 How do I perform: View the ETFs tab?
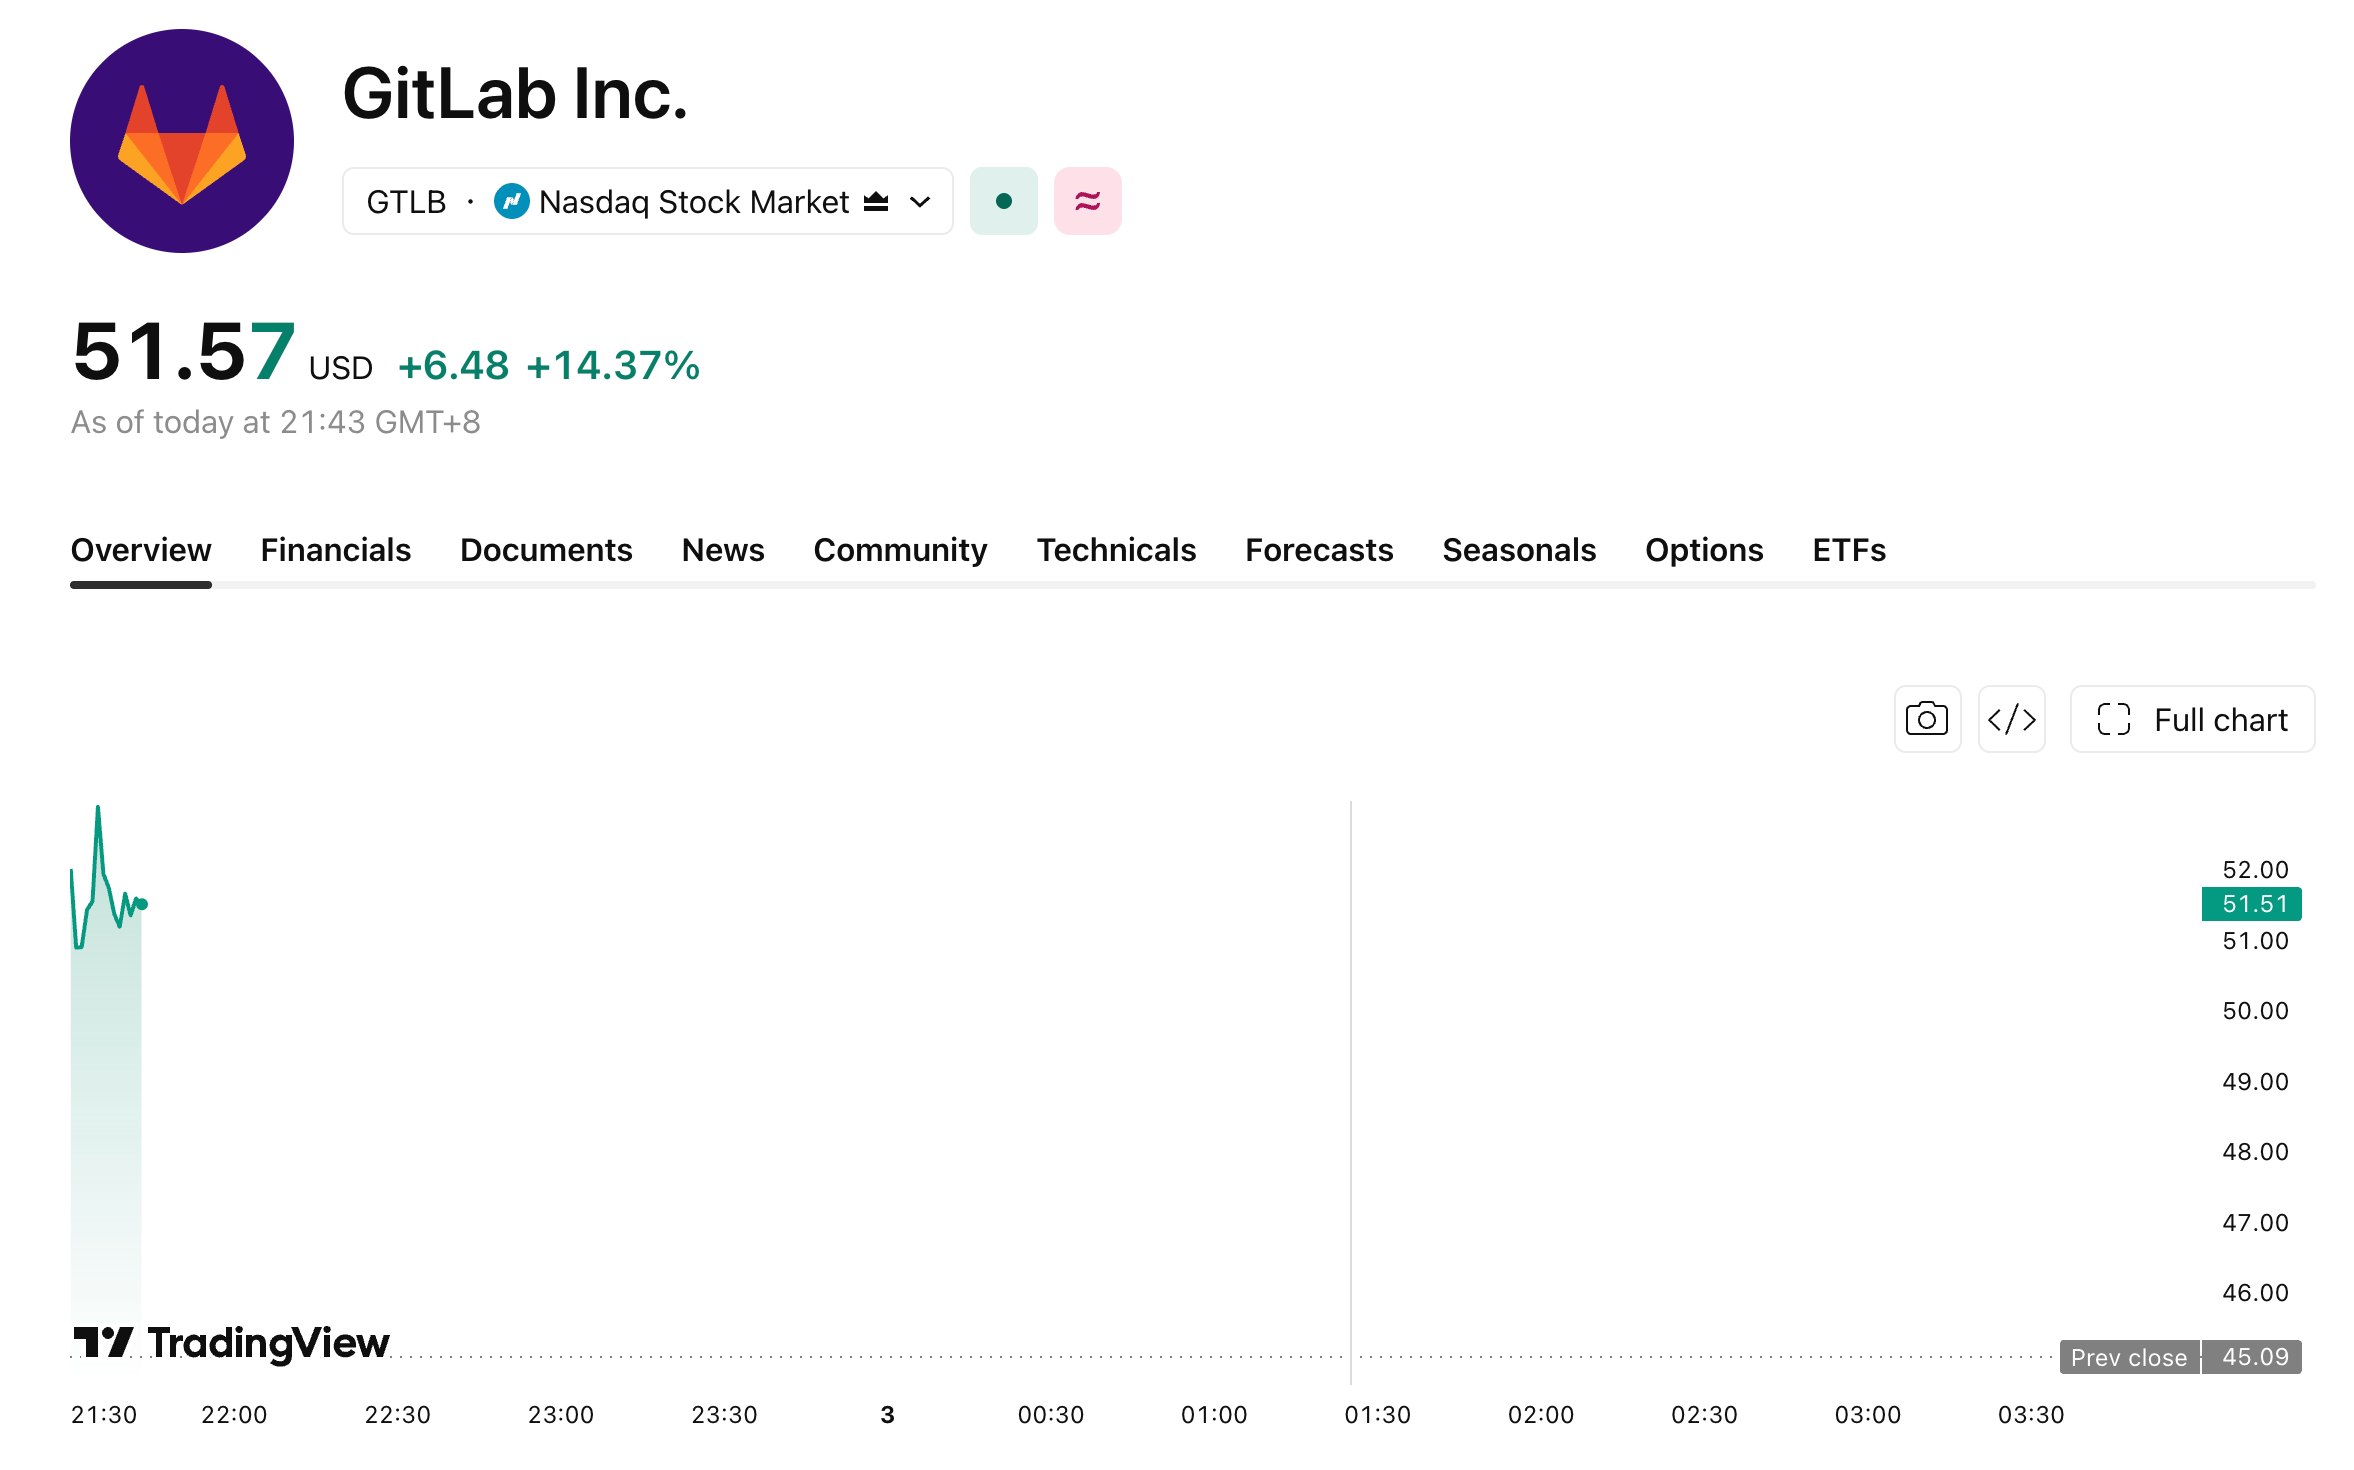tap(1848, 550)
